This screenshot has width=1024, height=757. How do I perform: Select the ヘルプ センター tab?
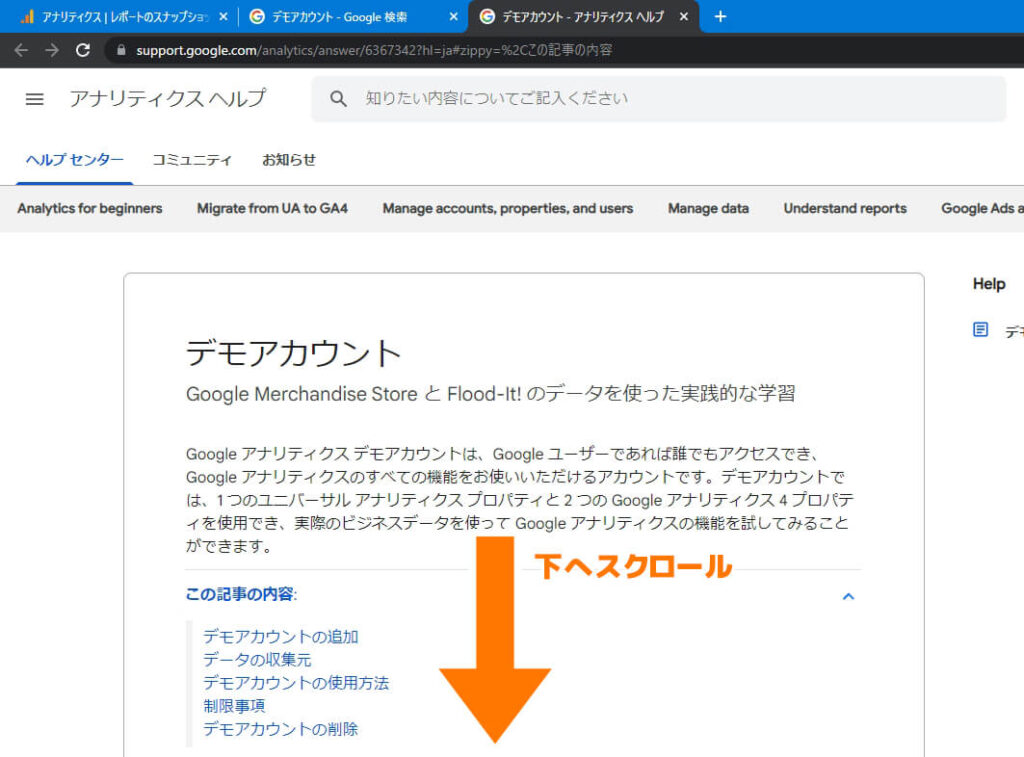click(74, 160)
